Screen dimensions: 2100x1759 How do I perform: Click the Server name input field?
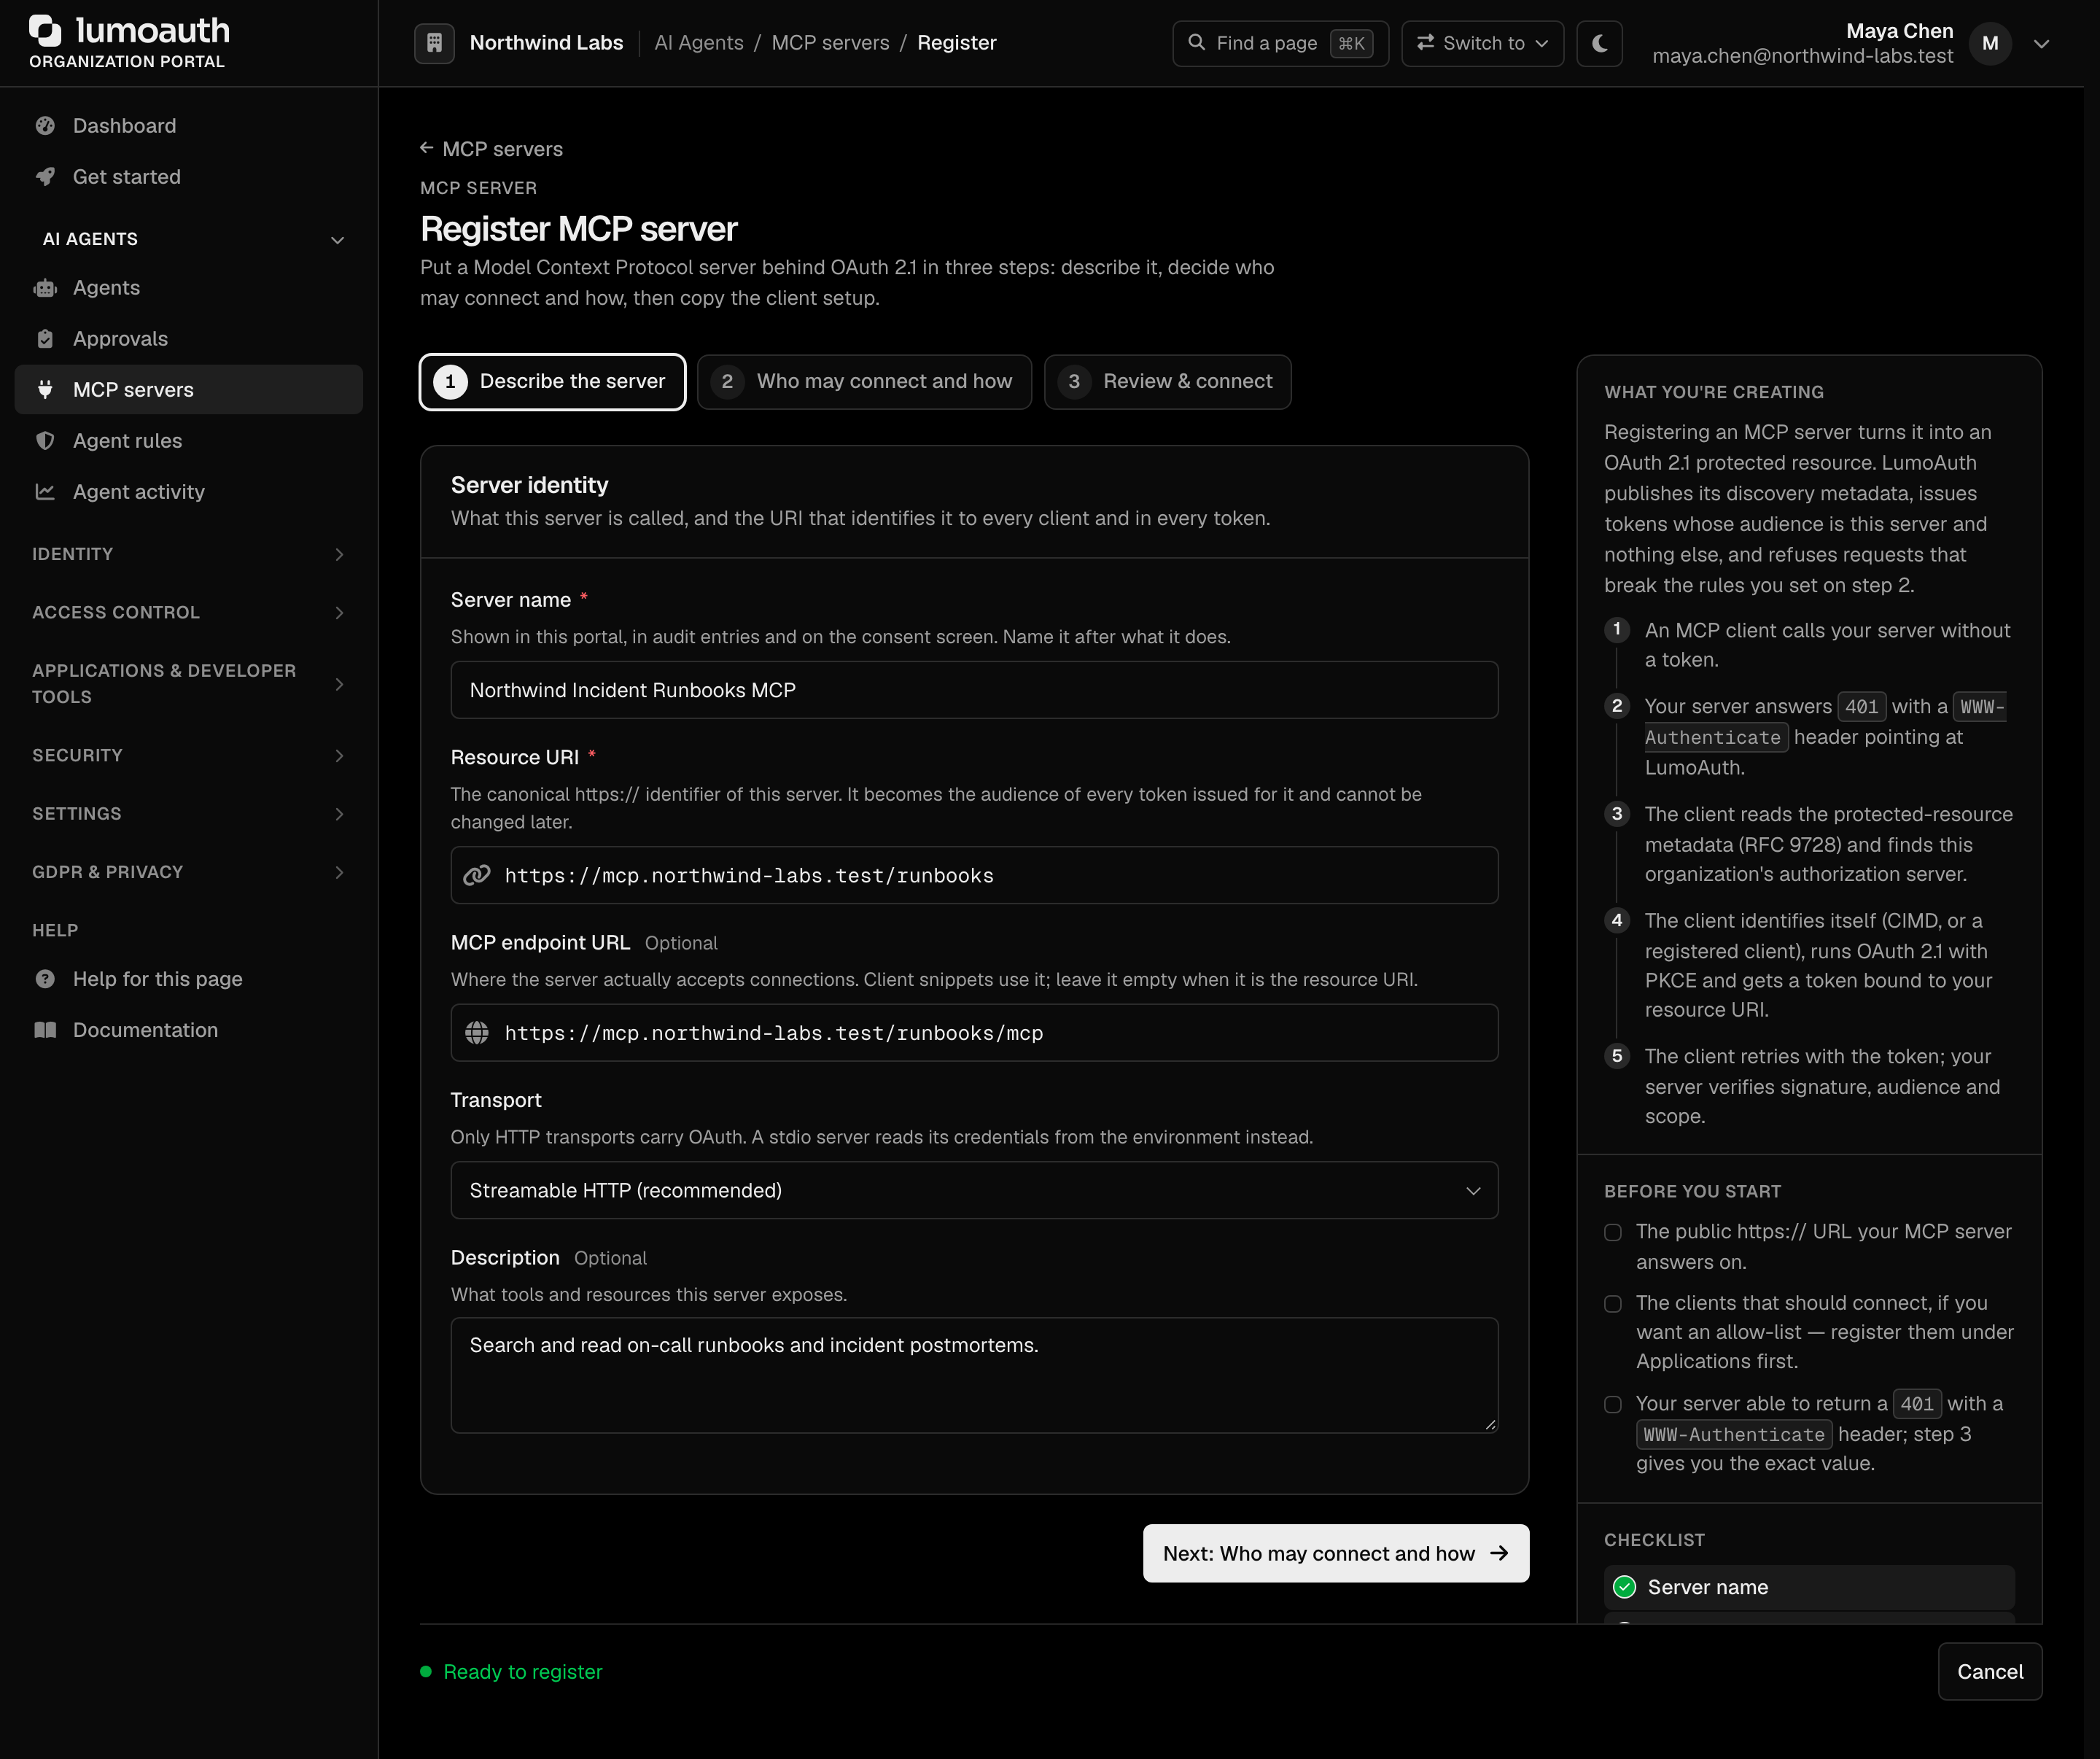pos(974,690)
